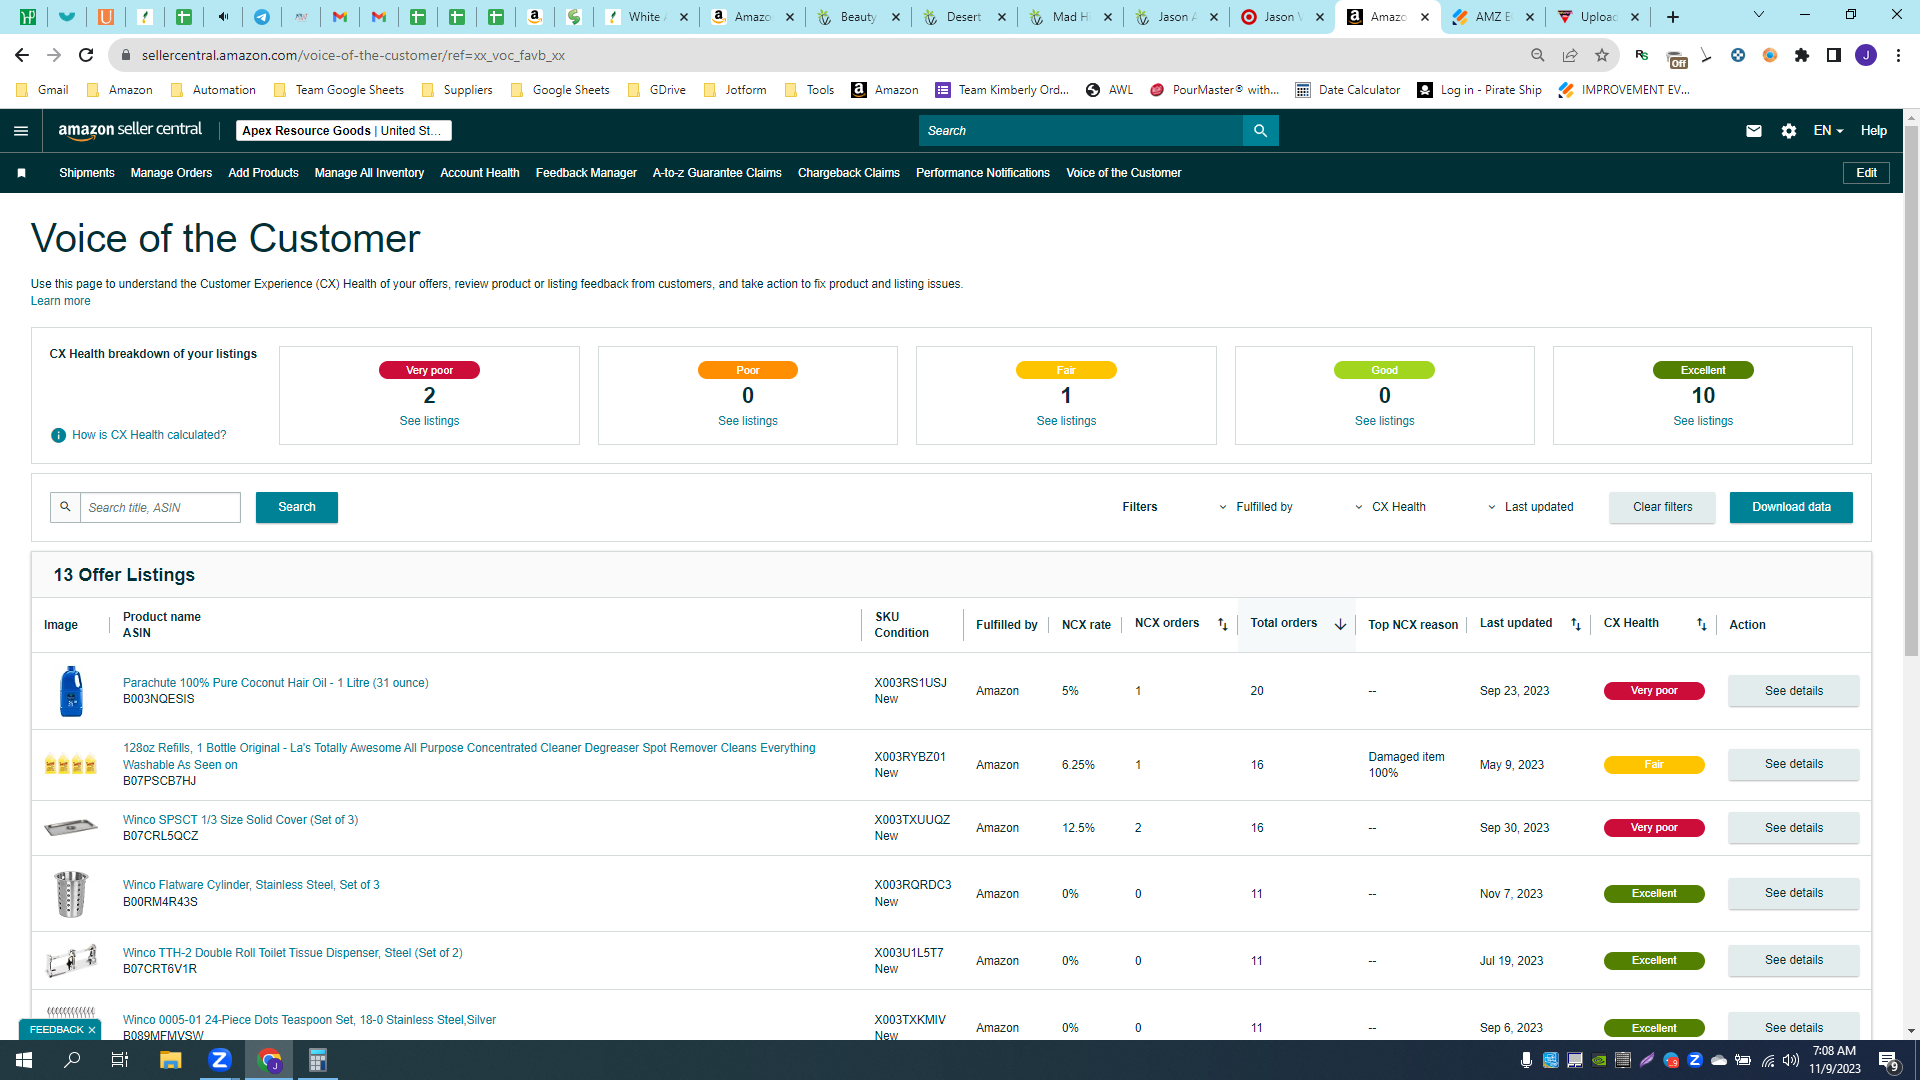Go to Feedback Manager

click(x=586, y=173)
